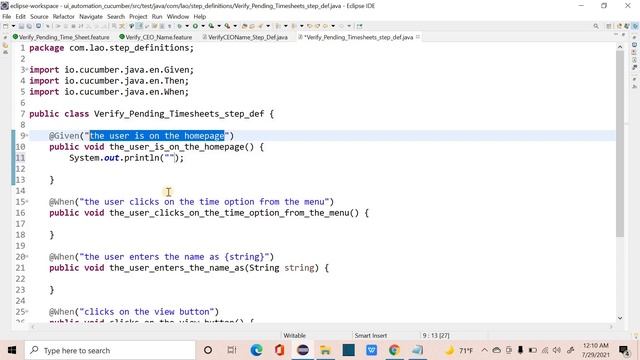The width and height of the screenshot is (640, 360).
Task: Open the Refactor menu
Action: 64,17
